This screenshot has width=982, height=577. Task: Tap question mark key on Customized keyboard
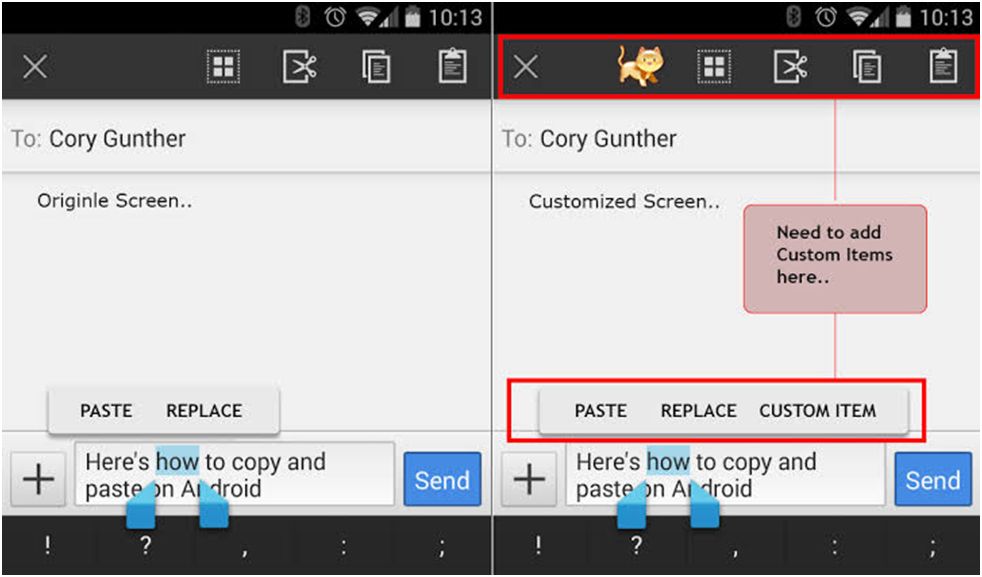(636, 544)
